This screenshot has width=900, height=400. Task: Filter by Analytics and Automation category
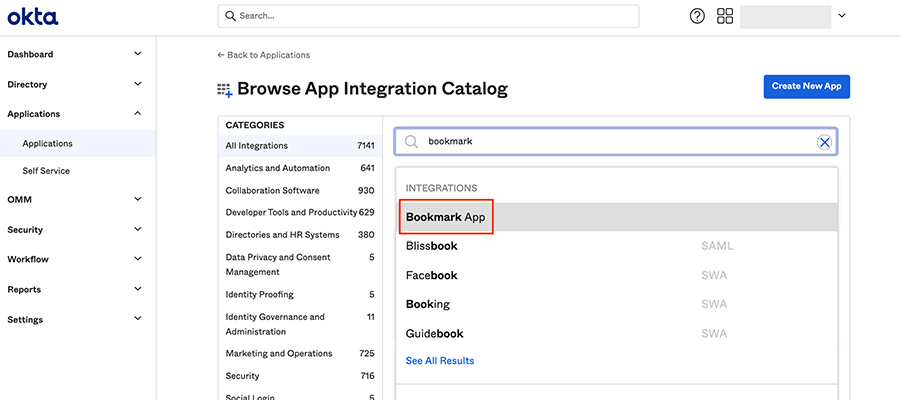pos(278,168)
